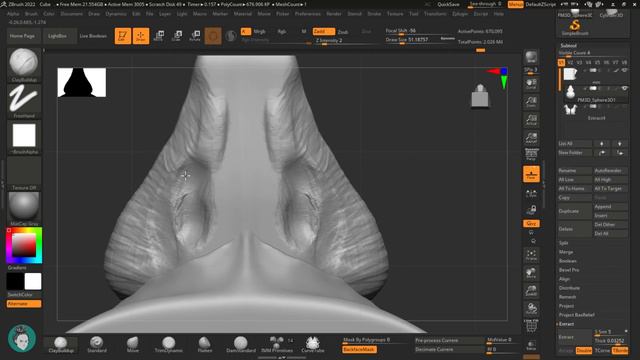Open the ClayBuildup brush thumbnail at left
Viewport: 640px width, 360px height.
(24, 64)
